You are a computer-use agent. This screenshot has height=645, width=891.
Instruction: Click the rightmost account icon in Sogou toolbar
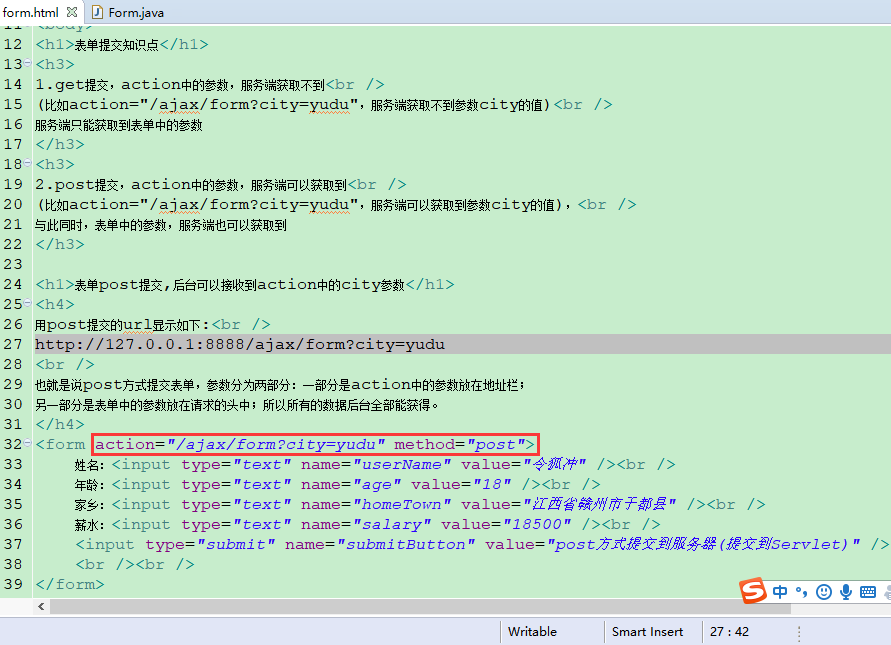pyautogui.click(x=886, y=592)
